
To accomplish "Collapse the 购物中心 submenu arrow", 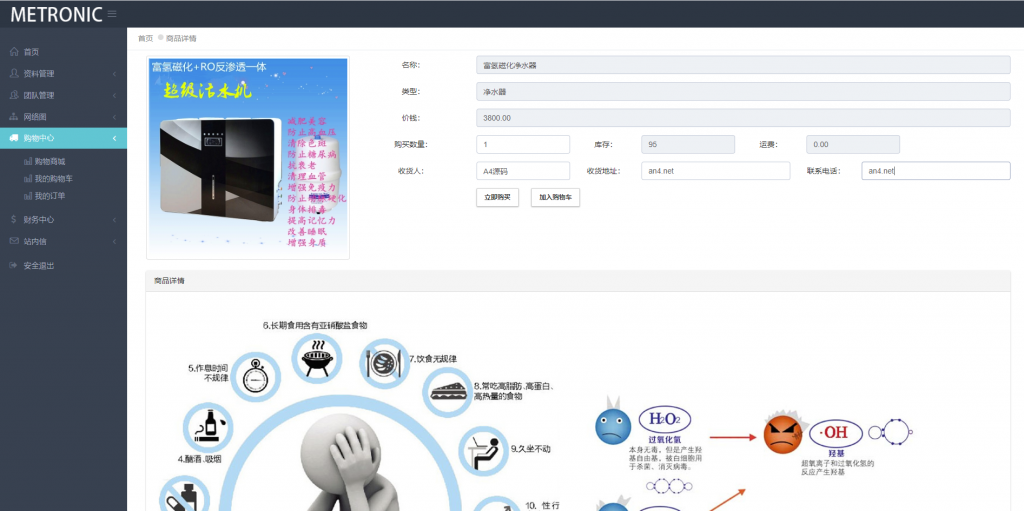I will click(x=115, y=138).
